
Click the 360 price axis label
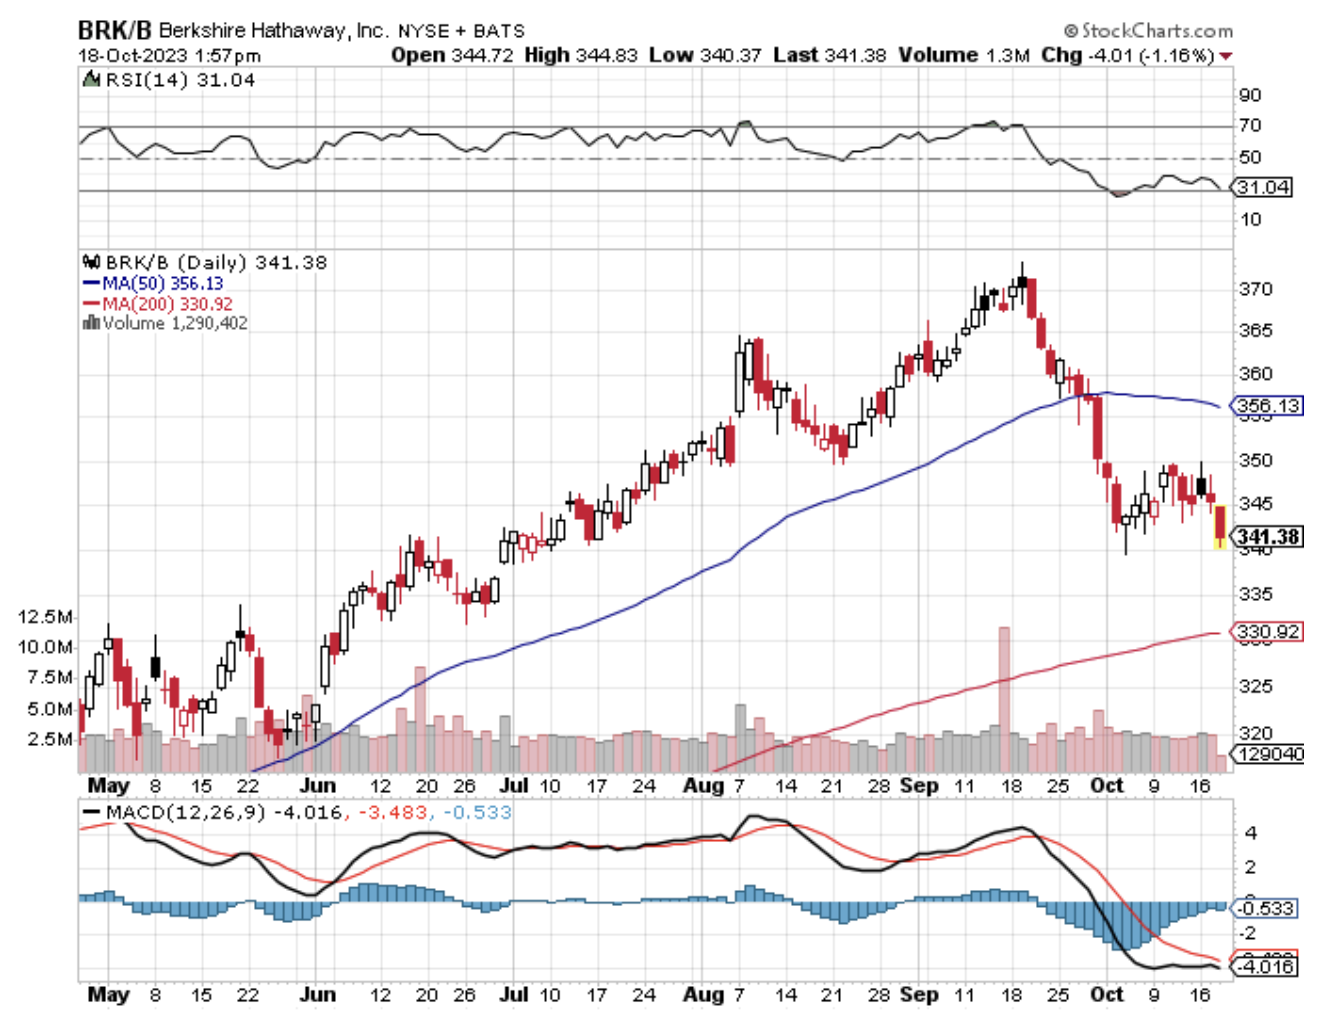(x=1256, y=374)
